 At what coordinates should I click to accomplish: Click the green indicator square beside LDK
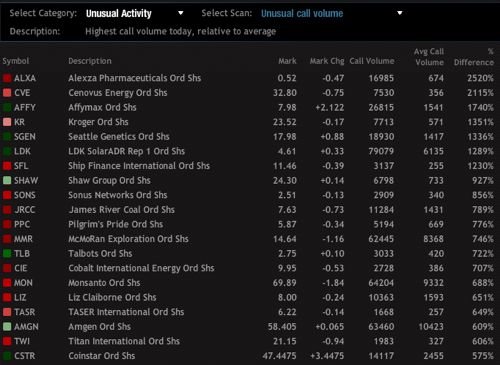tap(7, 151)
